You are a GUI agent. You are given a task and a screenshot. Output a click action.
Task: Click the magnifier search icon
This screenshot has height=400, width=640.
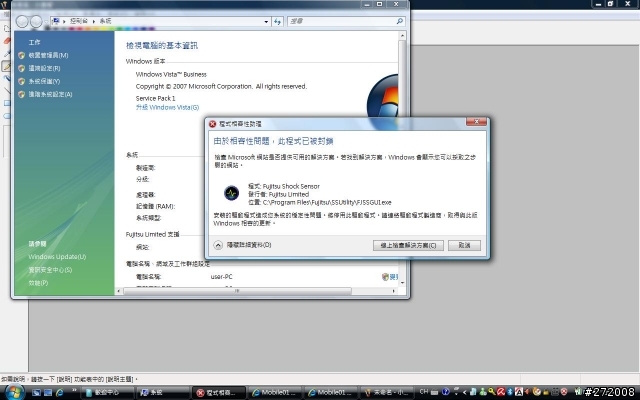(400, 21)
